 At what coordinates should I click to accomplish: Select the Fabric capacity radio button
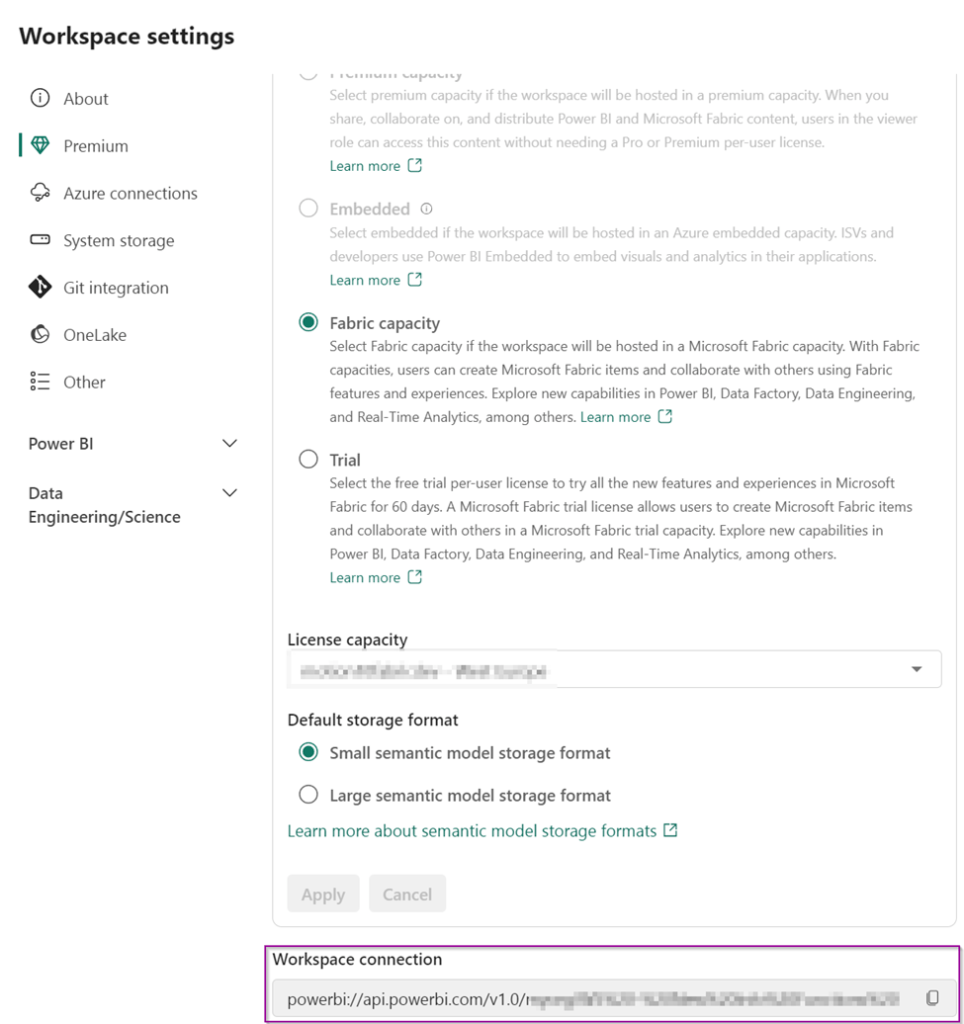click(x=308, y=322)
